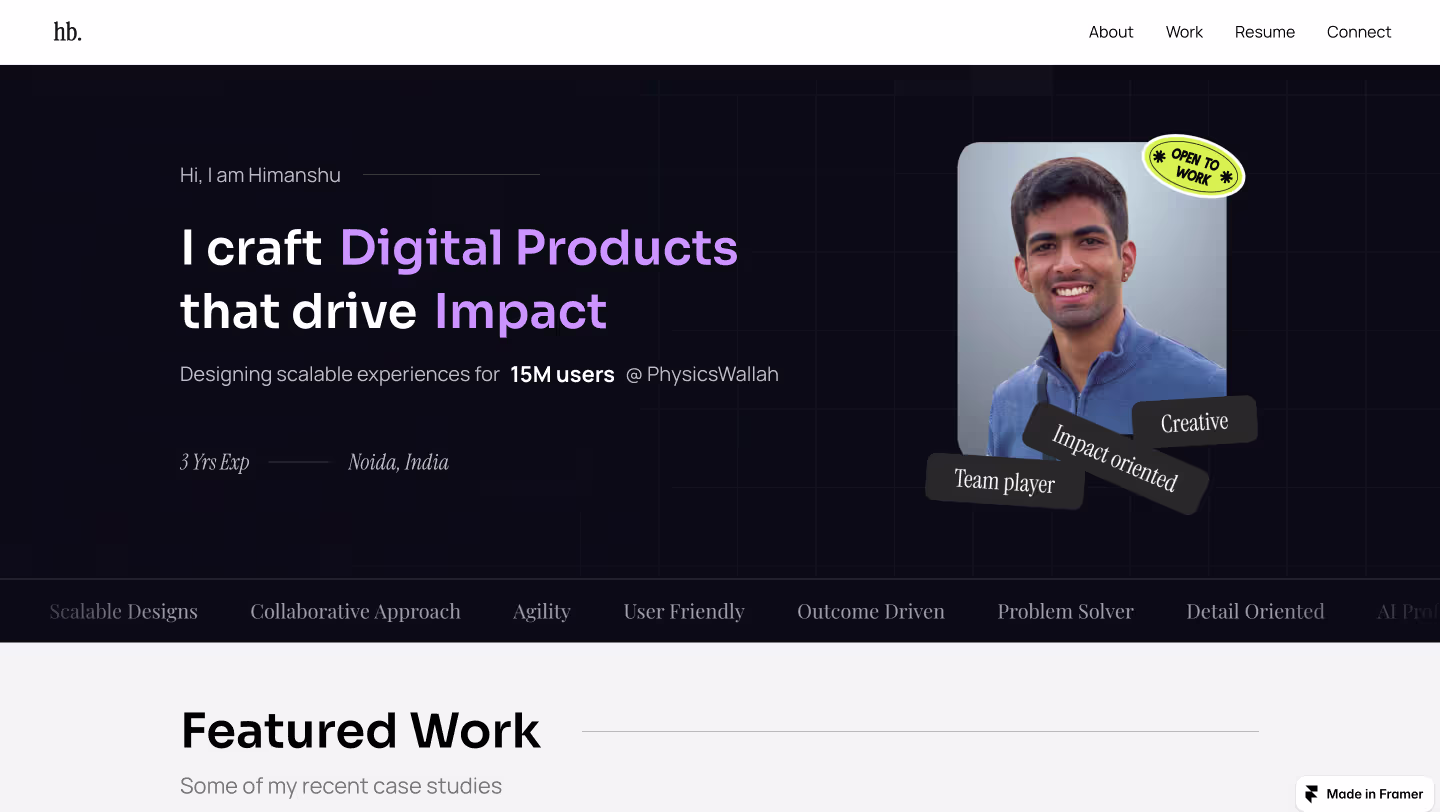Click Outcome Driven in scrolling strip

(x=870, y=611)
